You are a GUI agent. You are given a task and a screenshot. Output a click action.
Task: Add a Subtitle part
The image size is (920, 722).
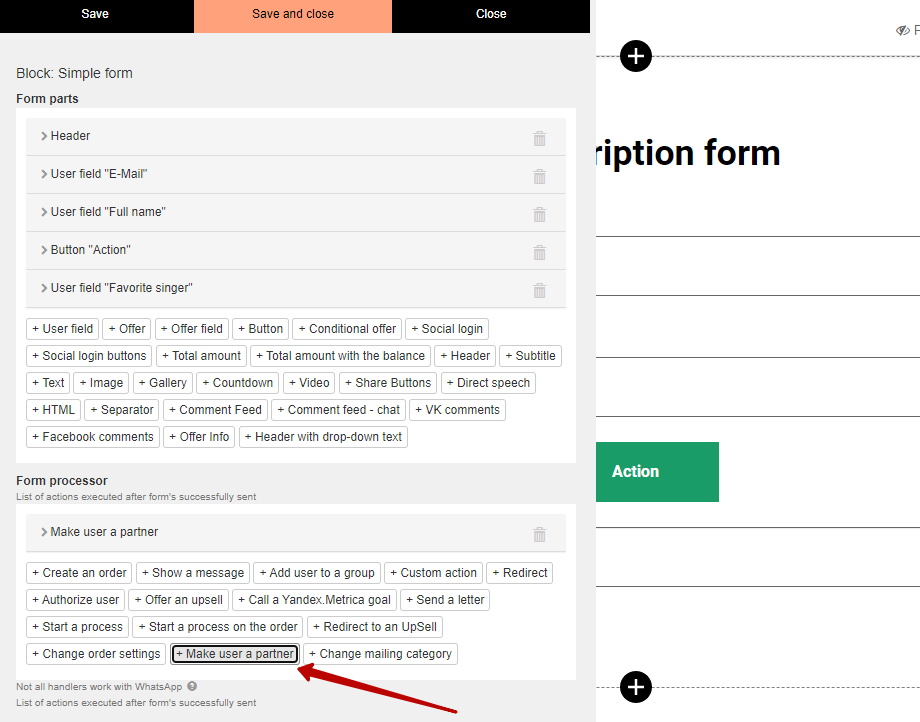pos(530,356)
